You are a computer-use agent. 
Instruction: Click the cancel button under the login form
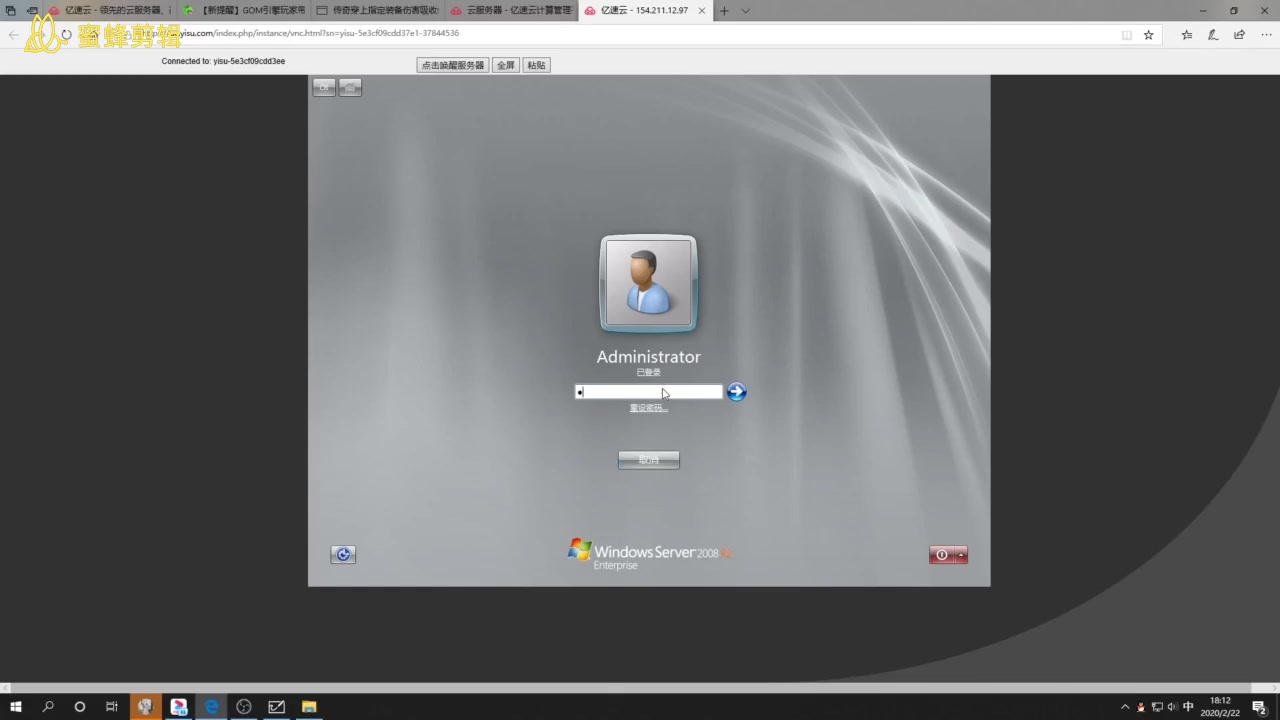pos(649,460)
